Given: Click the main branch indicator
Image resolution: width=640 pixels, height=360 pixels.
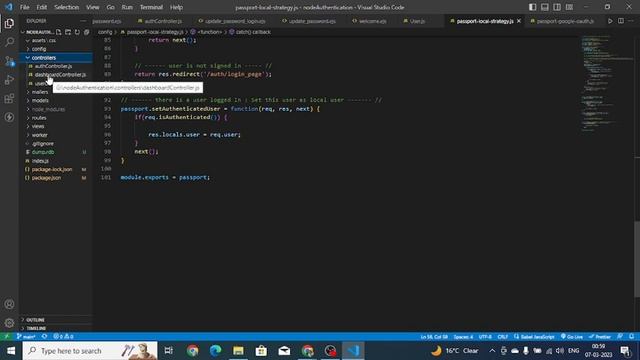Looking at the screenshot, I should [26, 337].
